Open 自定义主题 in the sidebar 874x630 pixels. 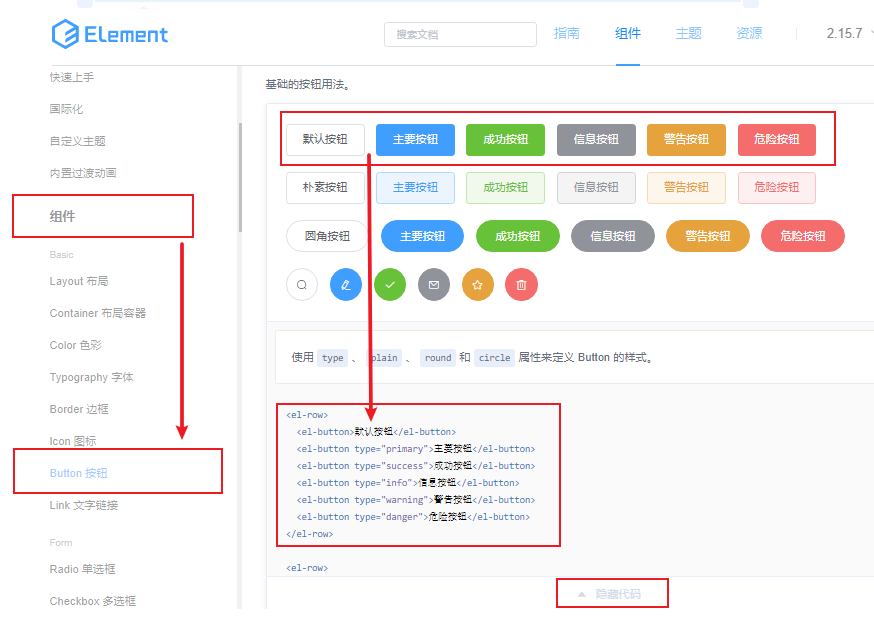pyautogui.click(x=77, y=141)
